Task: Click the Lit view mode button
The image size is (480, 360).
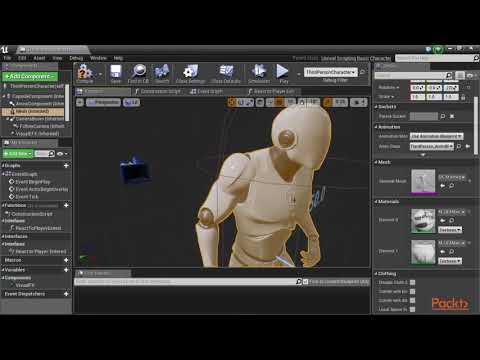Action: pos(131,102)
